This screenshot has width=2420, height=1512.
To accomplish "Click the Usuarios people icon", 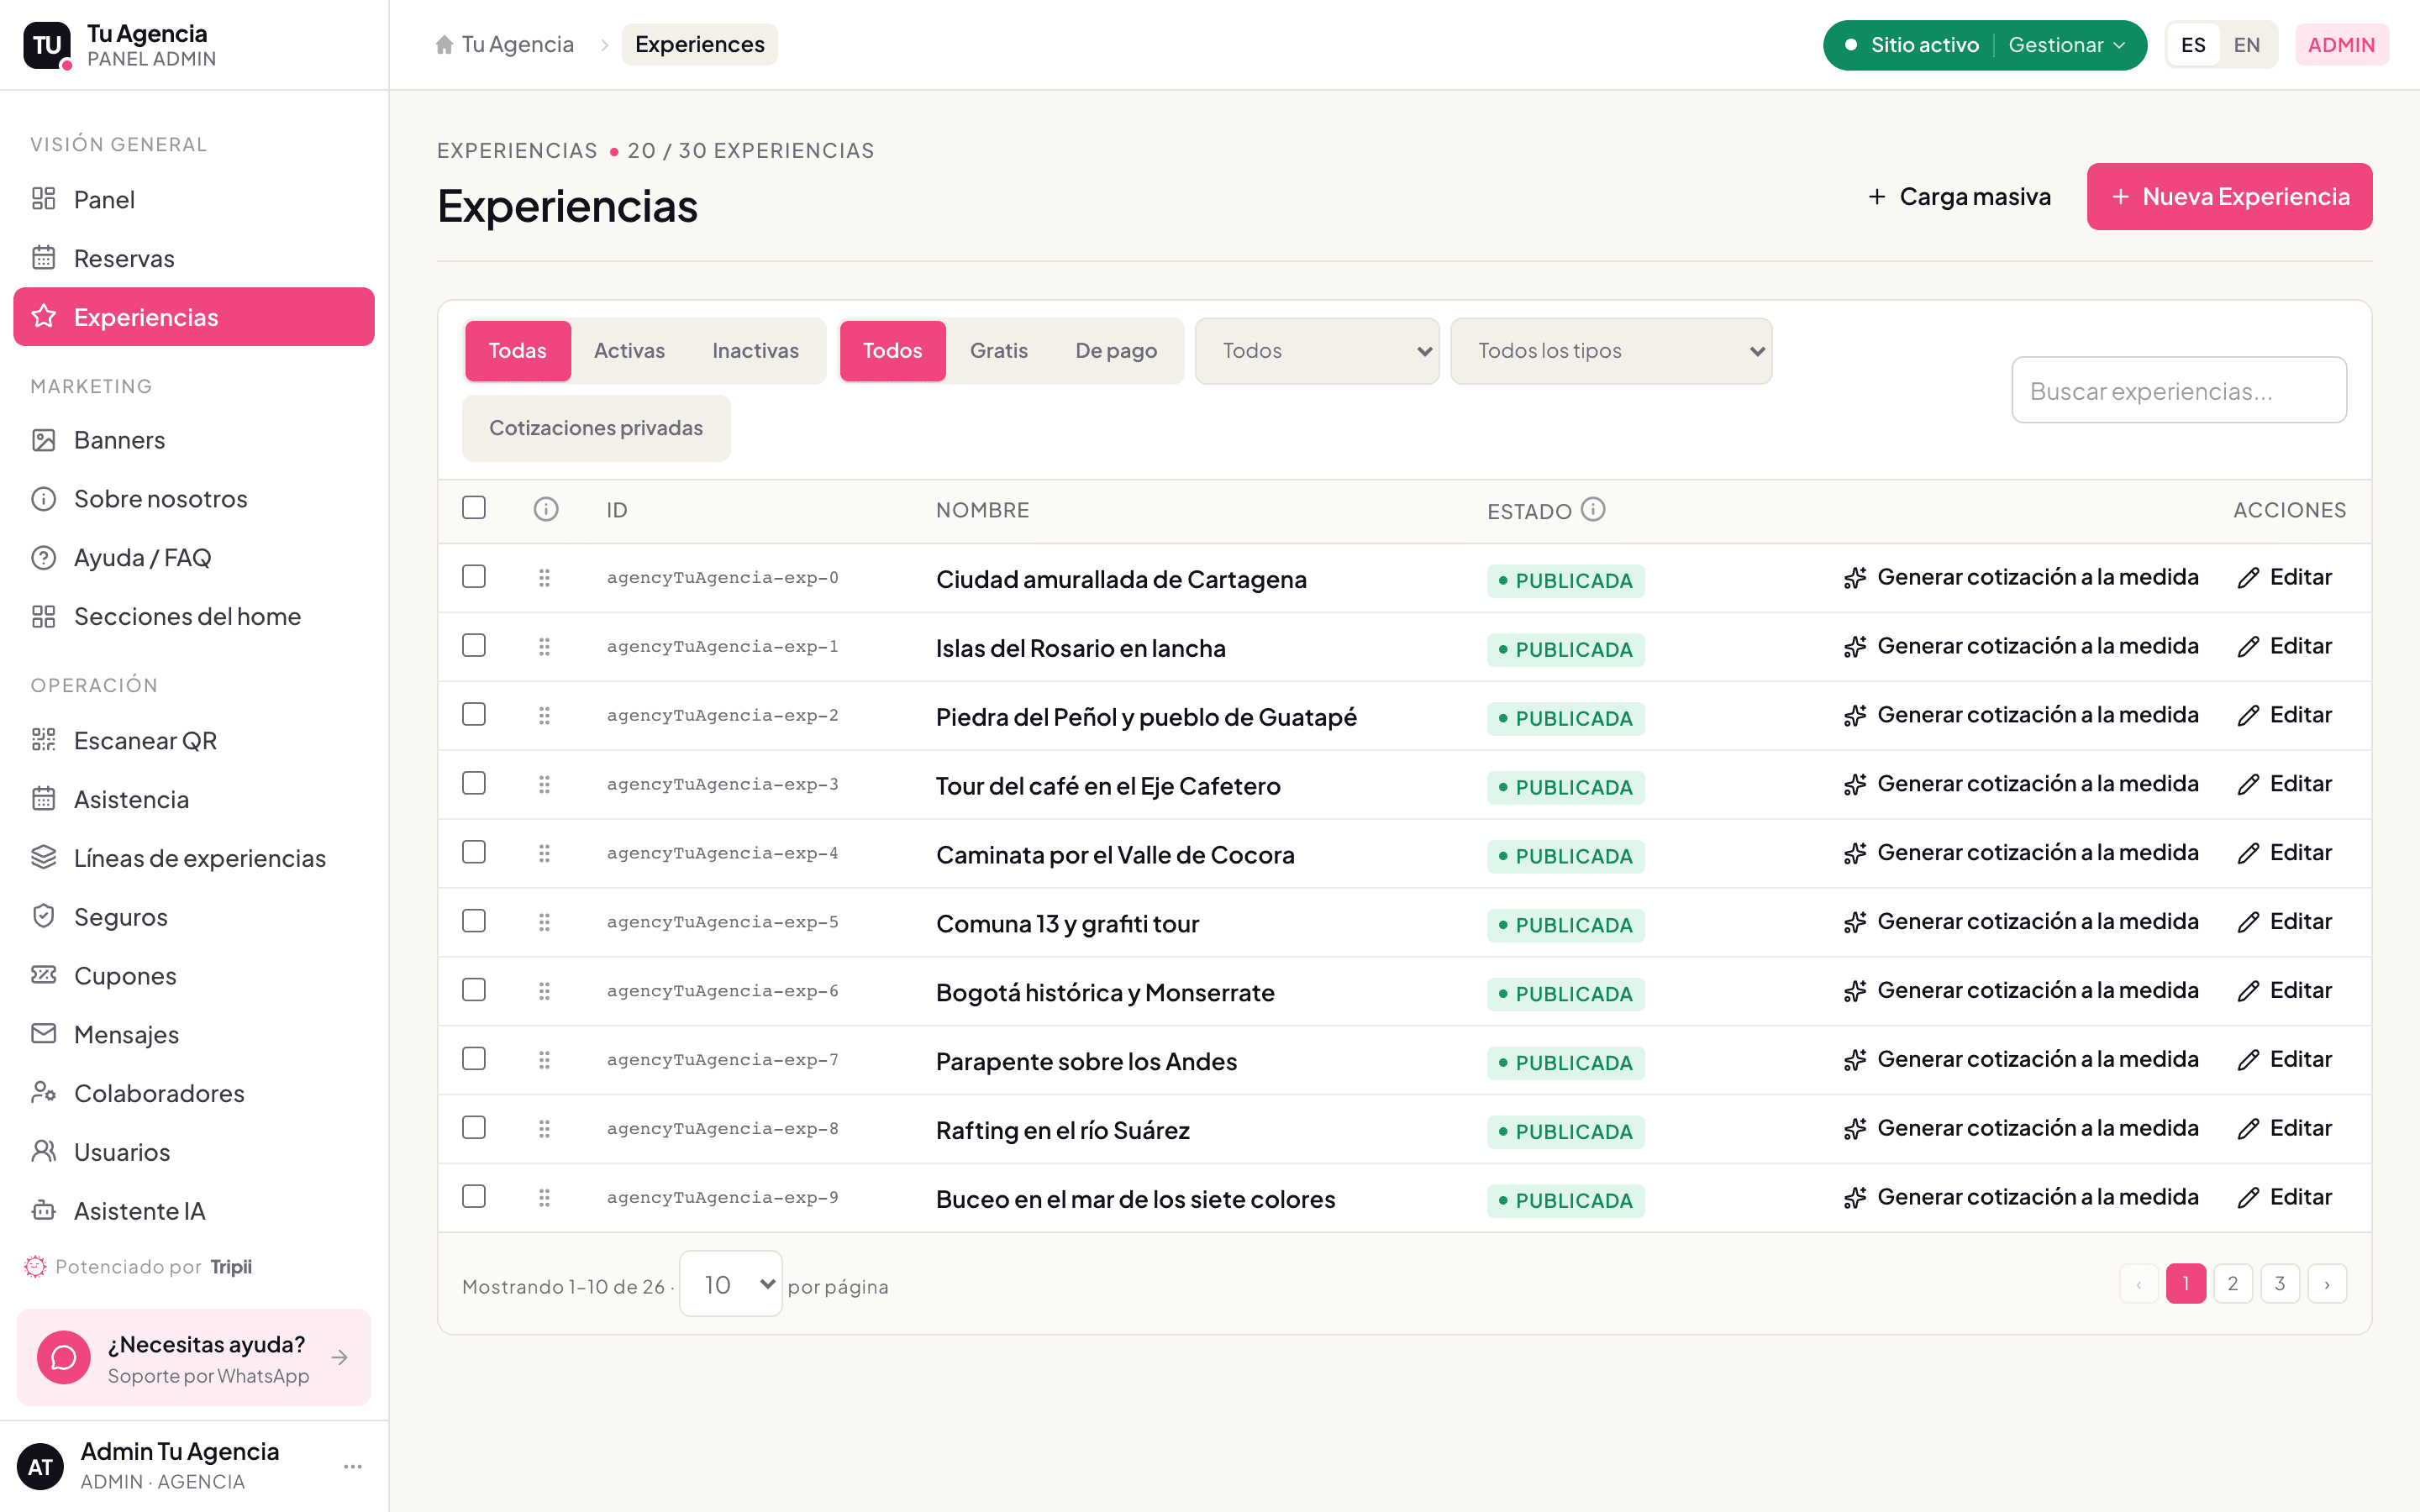I will [43, 1152].
